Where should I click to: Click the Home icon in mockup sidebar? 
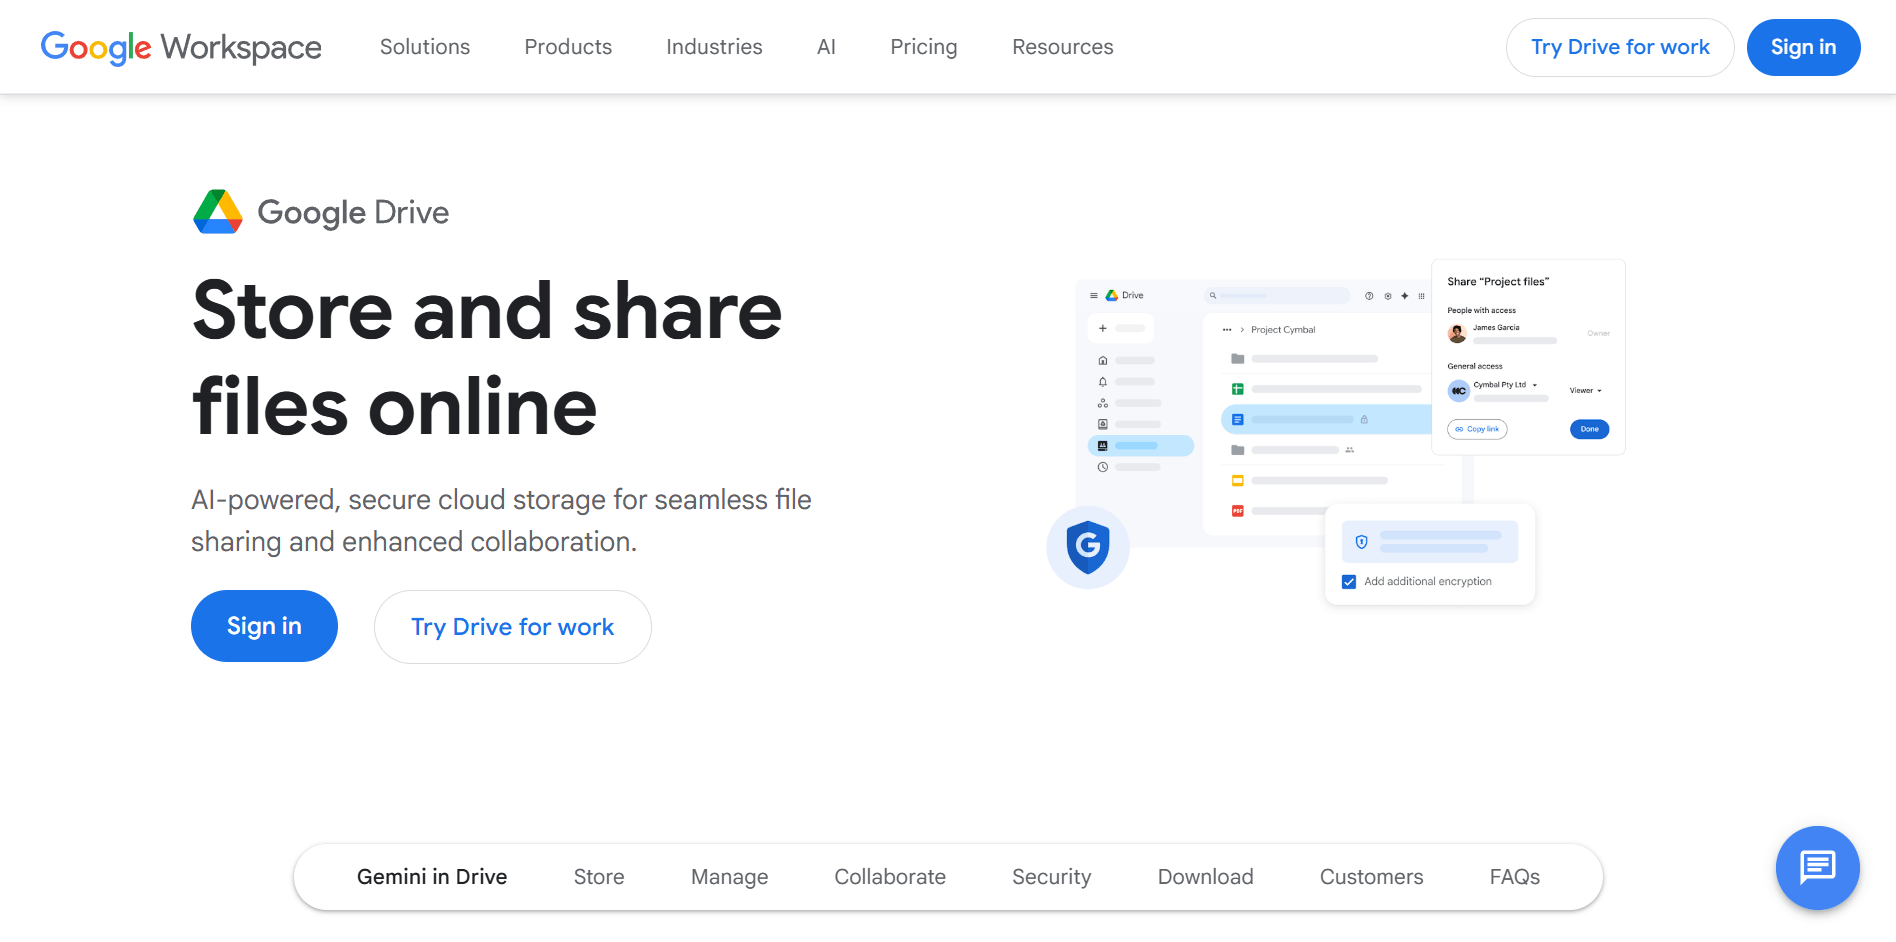tap(1103, 360)
